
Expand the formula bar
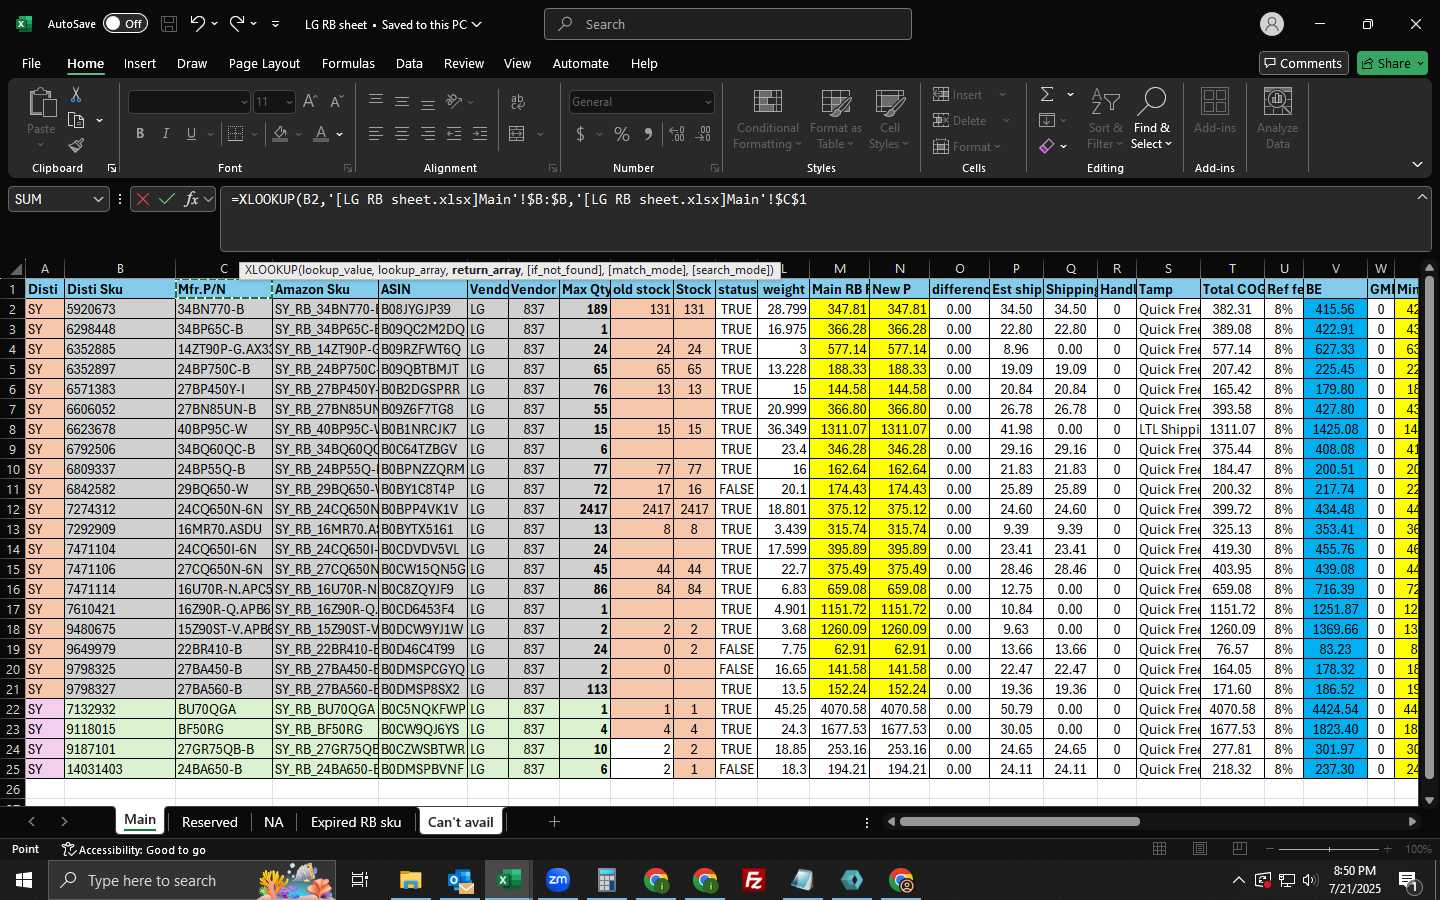(x=1422, y=197)
